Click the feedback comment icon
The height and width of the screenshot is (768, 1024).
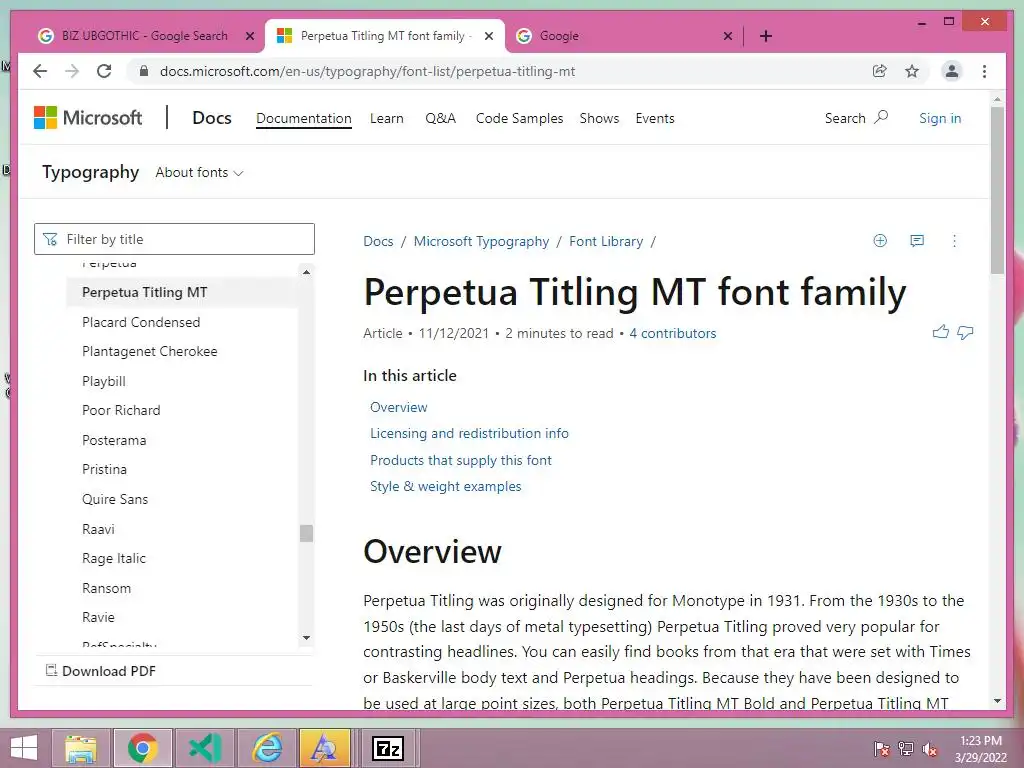917,241
